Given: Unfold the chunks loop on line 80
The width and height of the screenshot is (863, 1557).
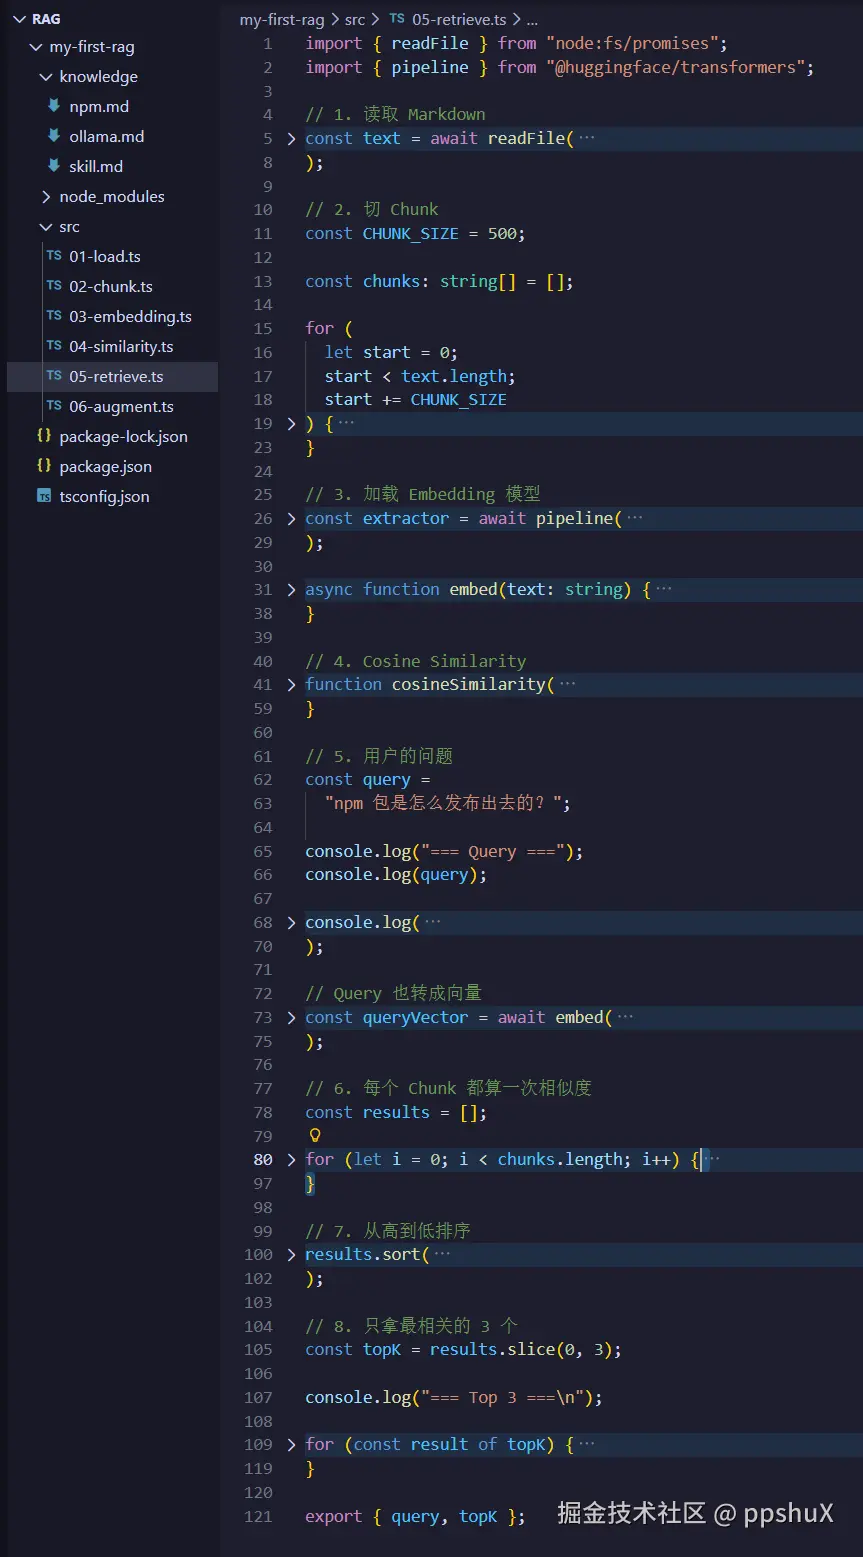Looking at the screenshot, I should (x=291, y=1160).
